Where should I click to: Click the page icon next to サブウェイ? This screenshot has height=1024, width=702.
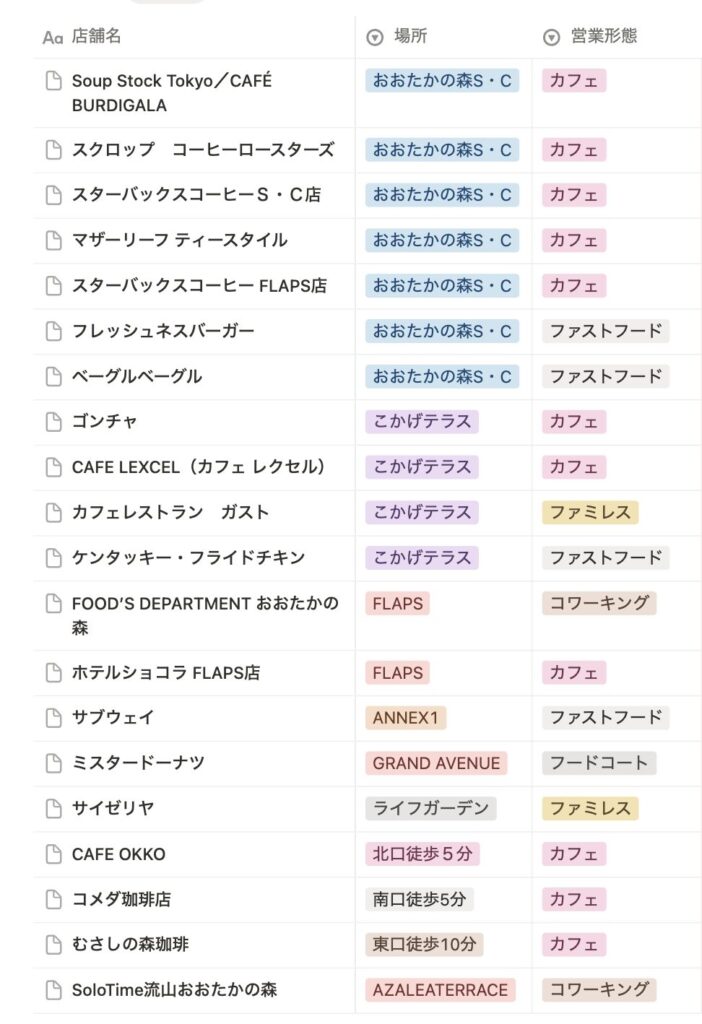tap(54, 717)
